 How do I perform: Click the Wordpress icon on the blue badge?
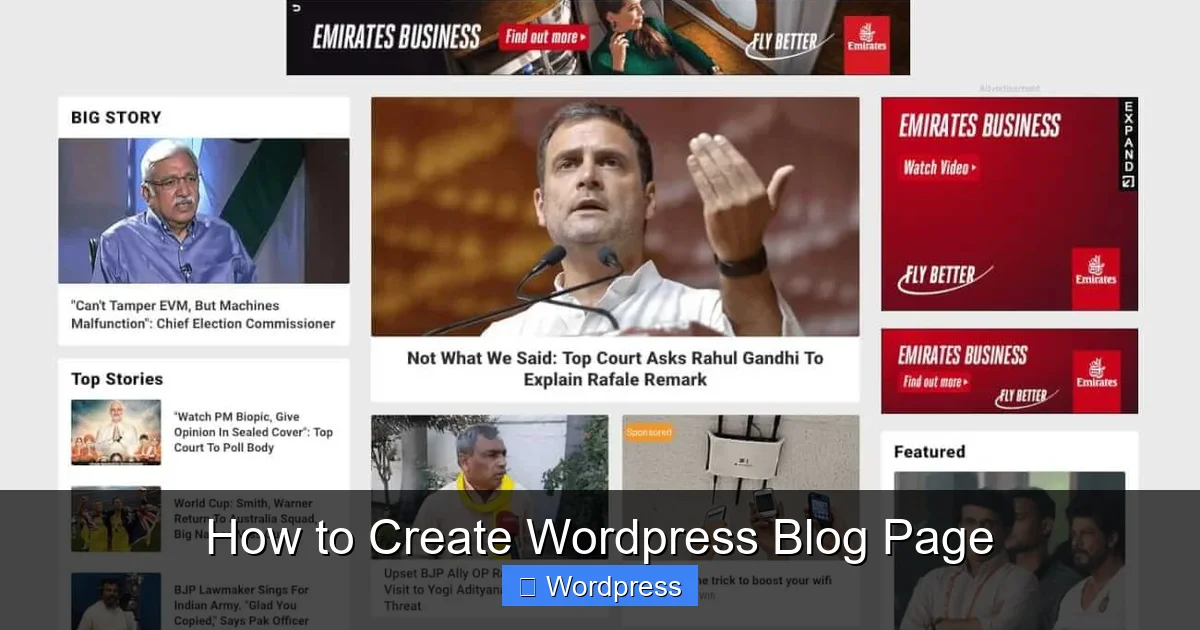pyautogui.click(x=528, y=586)
